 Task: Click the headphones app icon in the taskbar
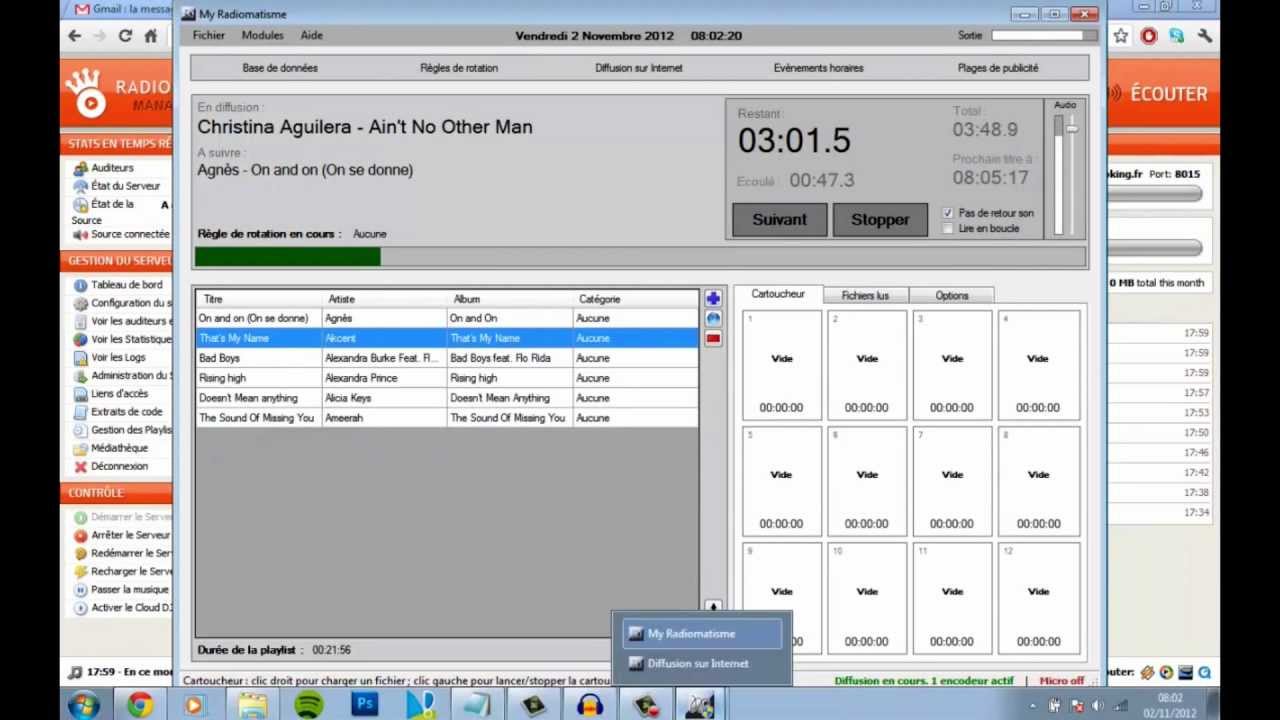(590, 705)
